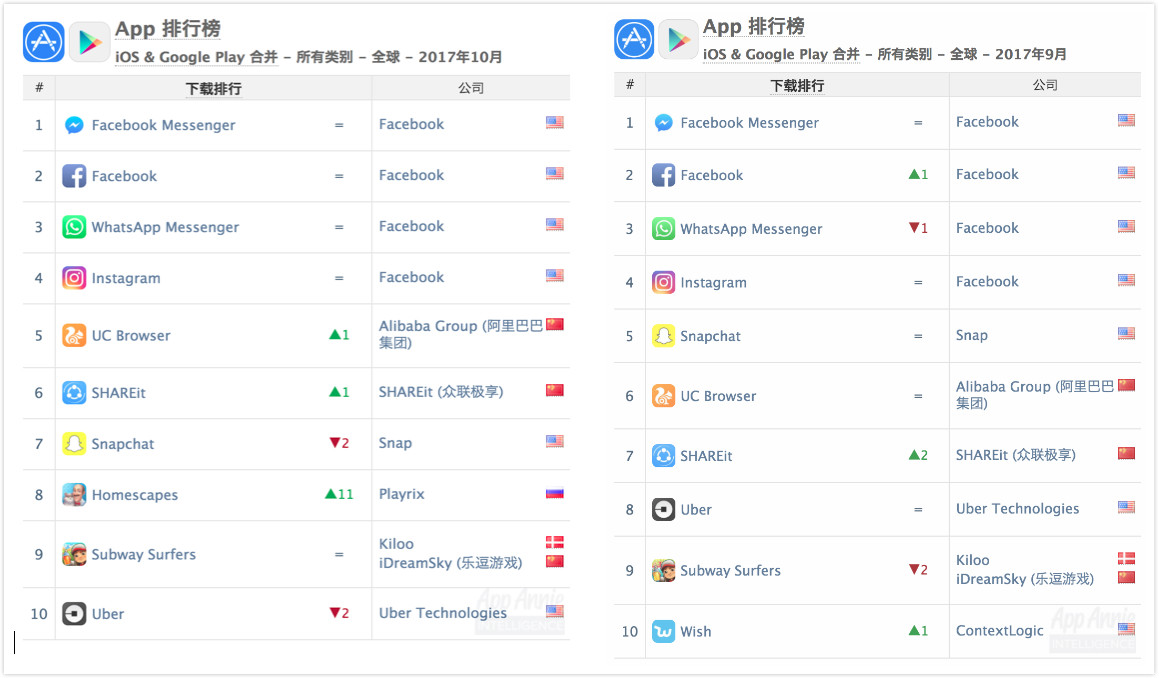
Task: Open ContextLogic company link
Action: (999, 631)
